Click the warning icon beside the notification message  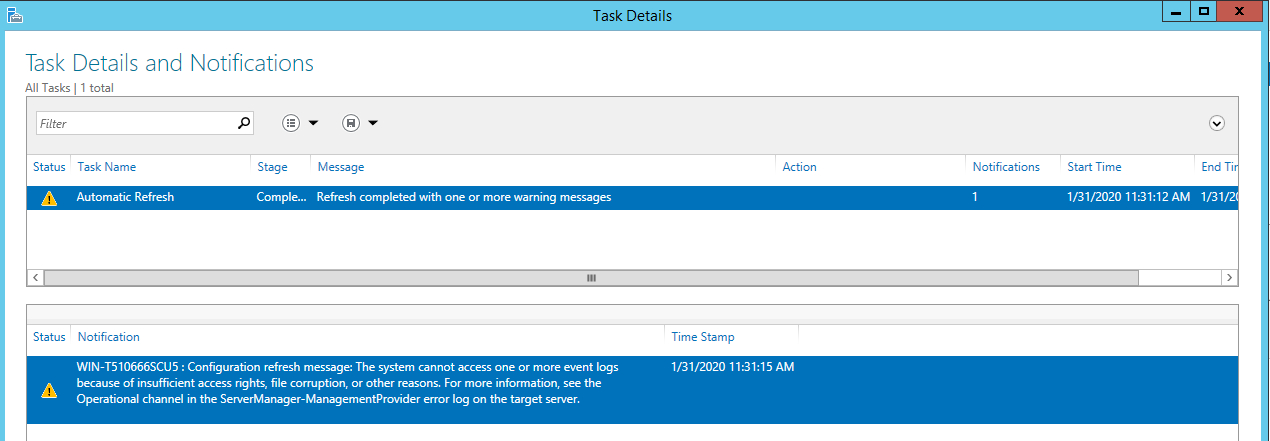[49, 391]
